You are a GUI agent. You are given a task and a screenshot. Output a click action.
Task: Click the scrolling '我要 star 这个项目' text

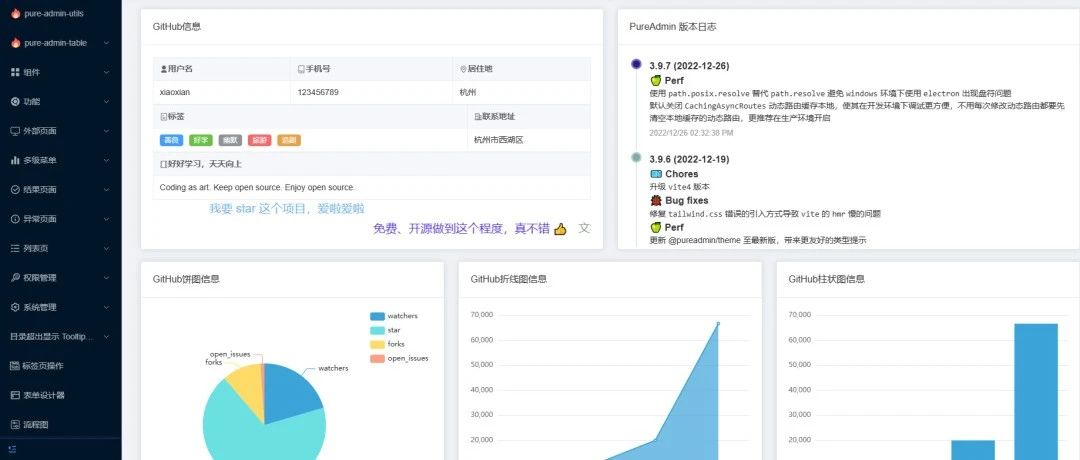(x=287, y=209)
